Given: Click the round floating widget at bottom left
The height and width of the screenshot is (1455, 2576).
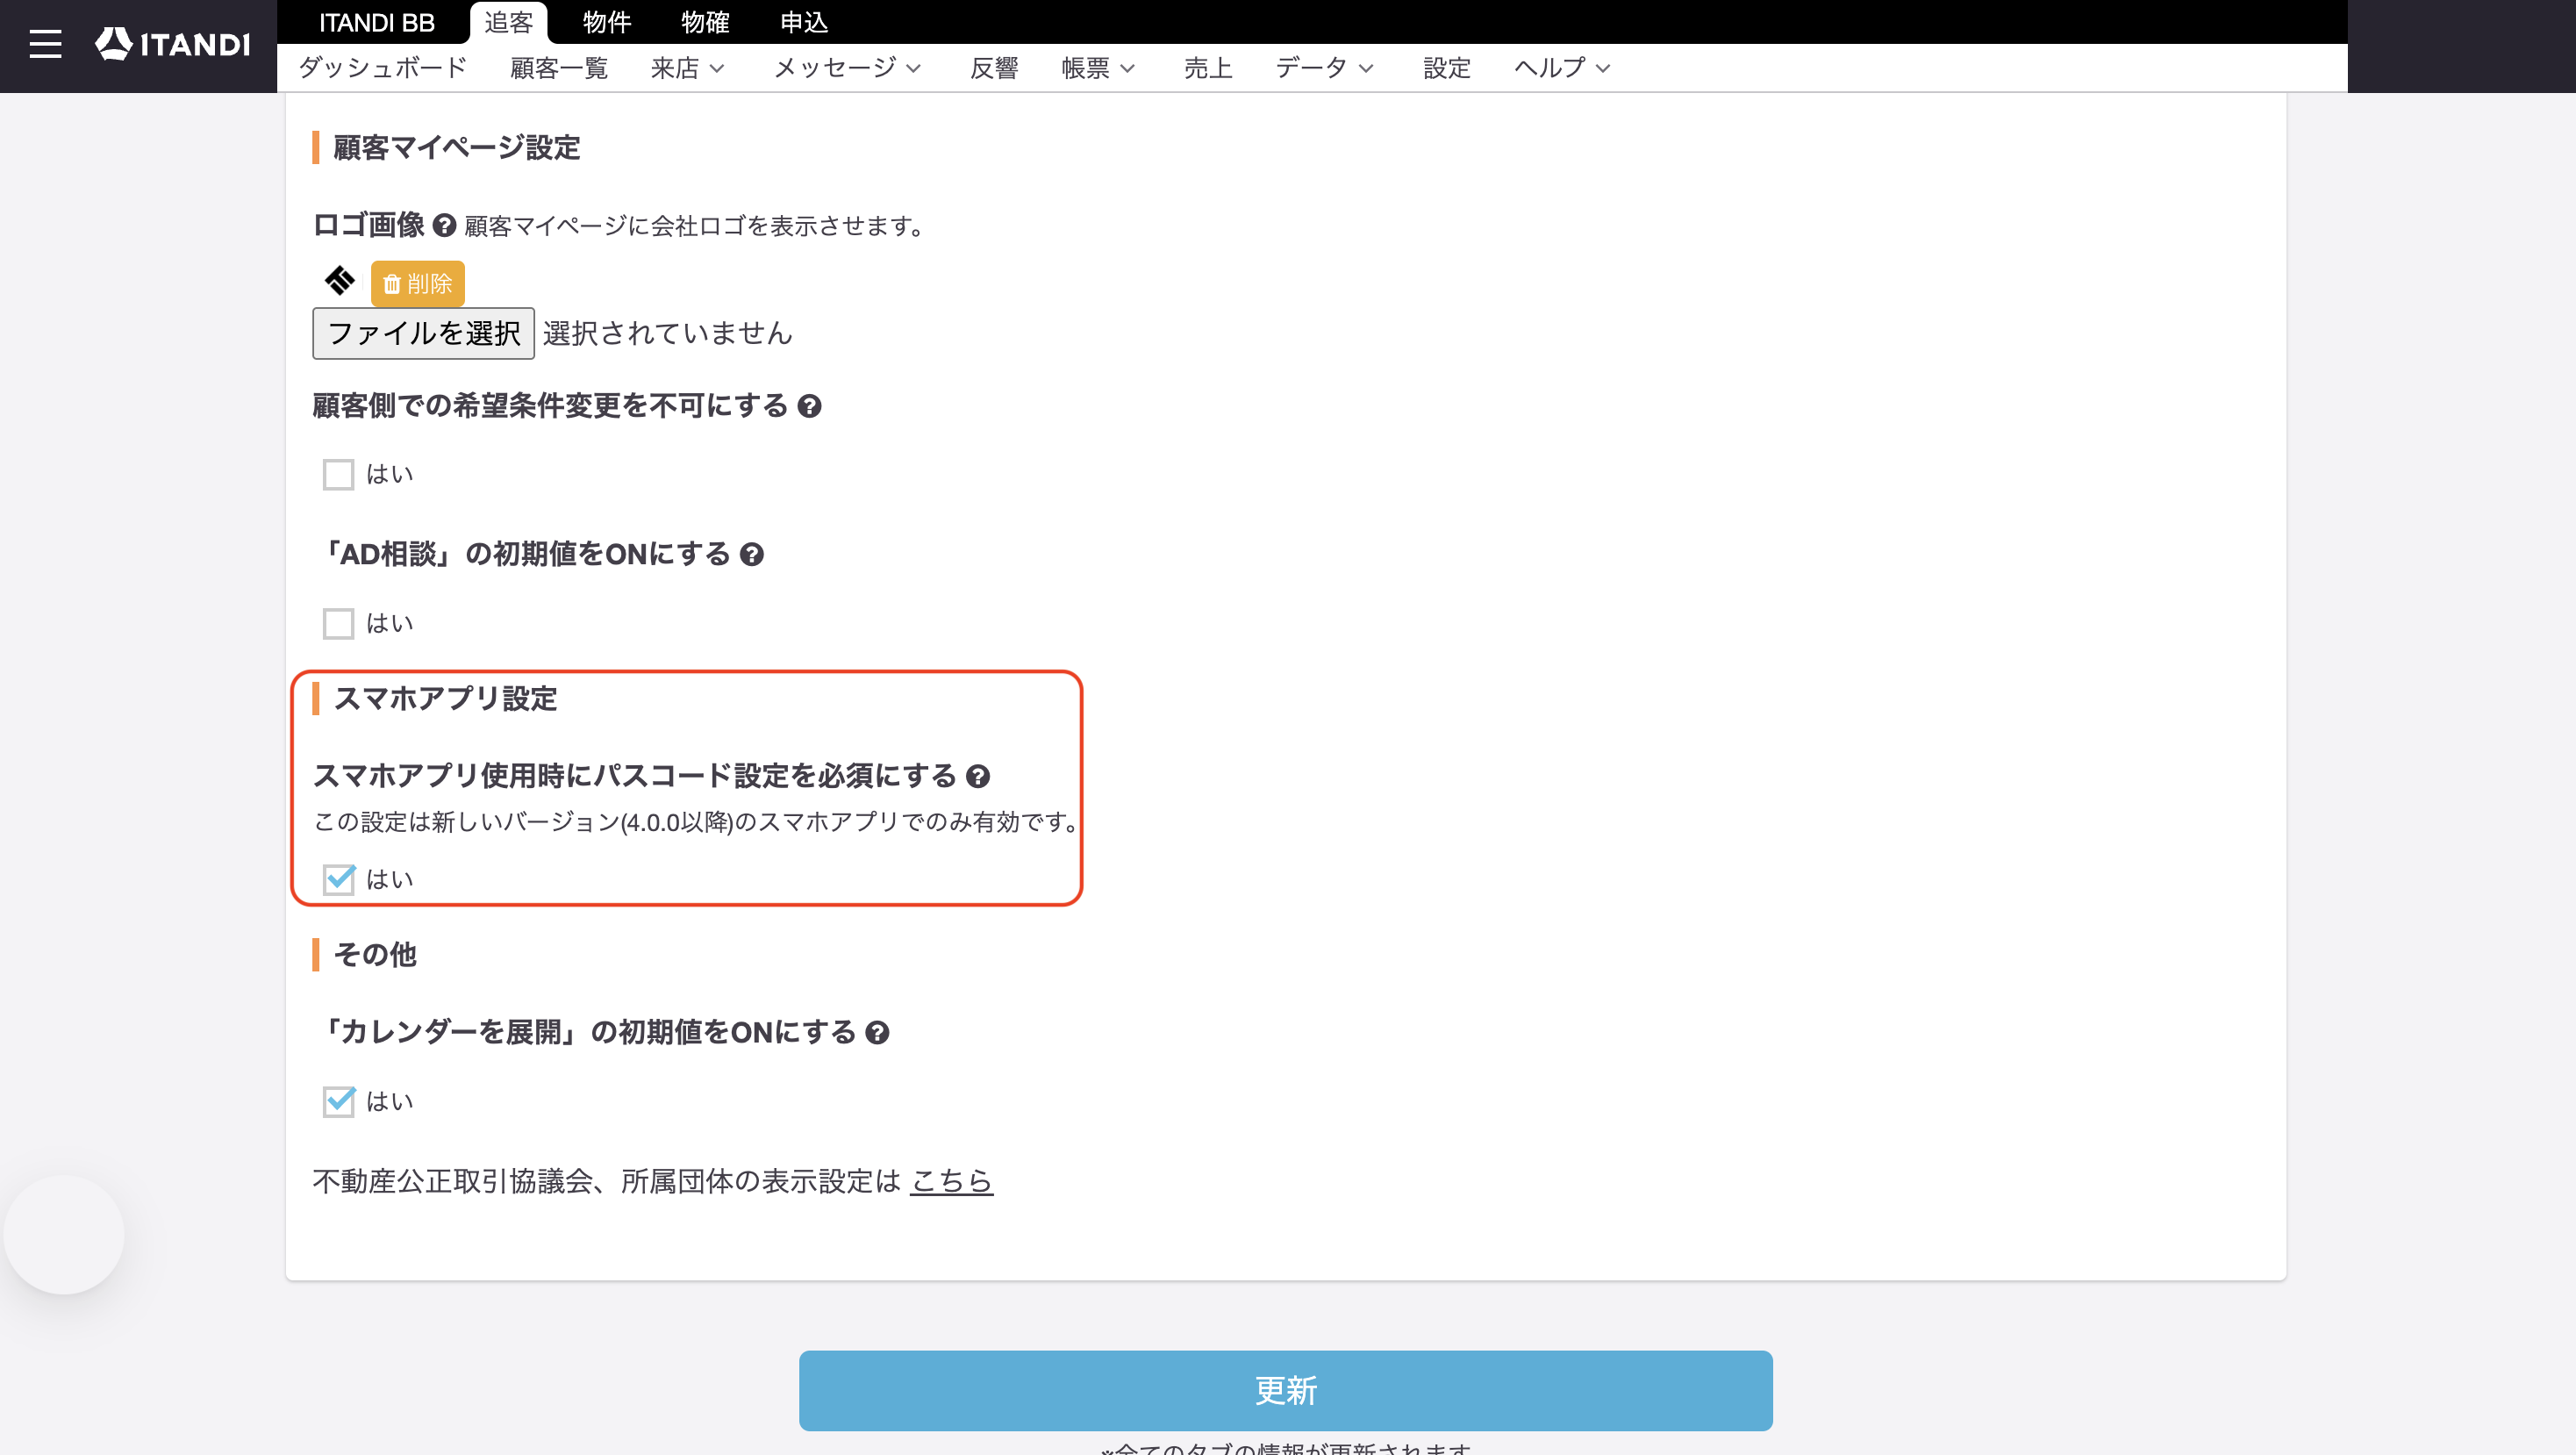Looking at the screenshot, I should (64, 1235).
